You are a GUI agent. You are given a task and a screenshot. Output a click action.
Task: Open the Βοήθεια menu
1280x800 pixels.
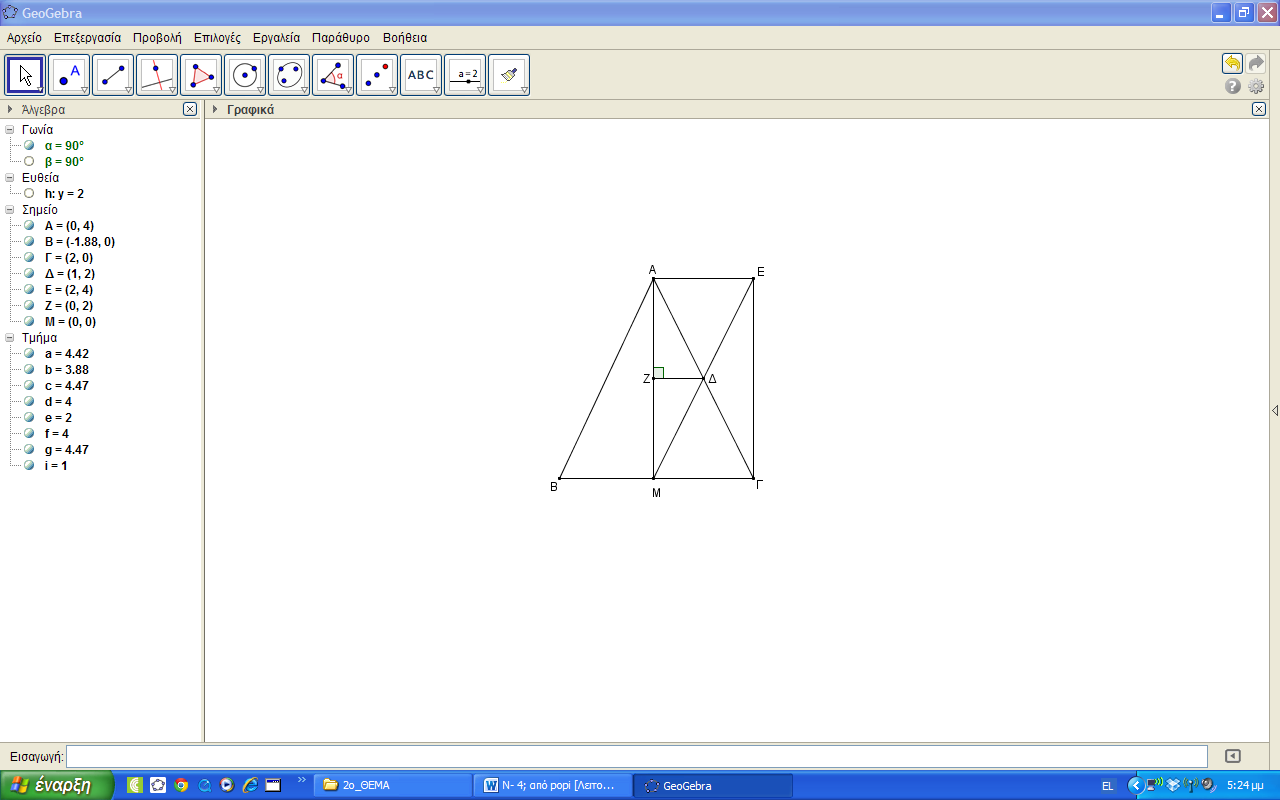[x=405, y=38]
